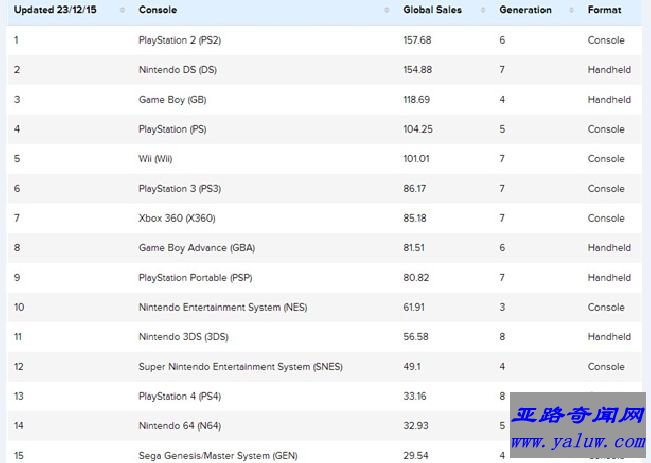This screenshot has width=651, height=463.
Task: Click sales value 61.91
Action: (414, 307)
